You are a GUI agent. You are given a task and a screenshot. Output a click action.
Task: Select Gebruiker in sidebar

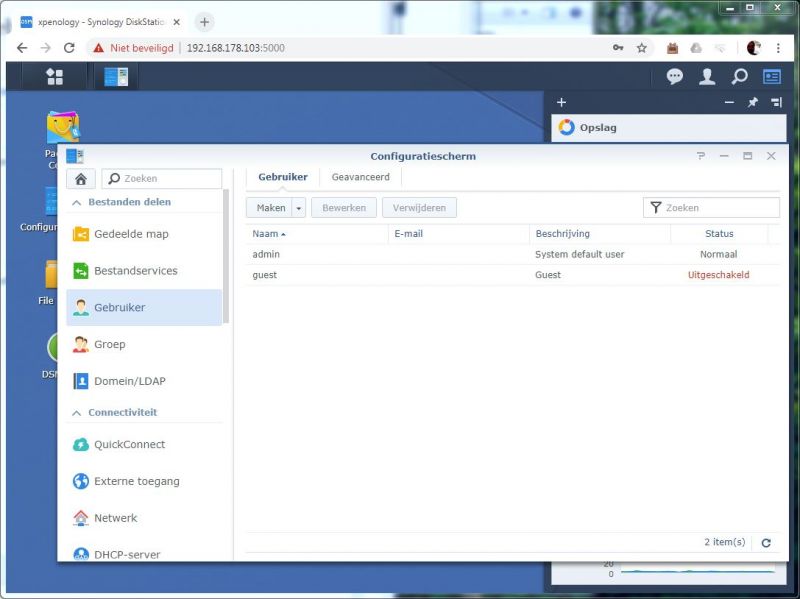coord(144,308)
